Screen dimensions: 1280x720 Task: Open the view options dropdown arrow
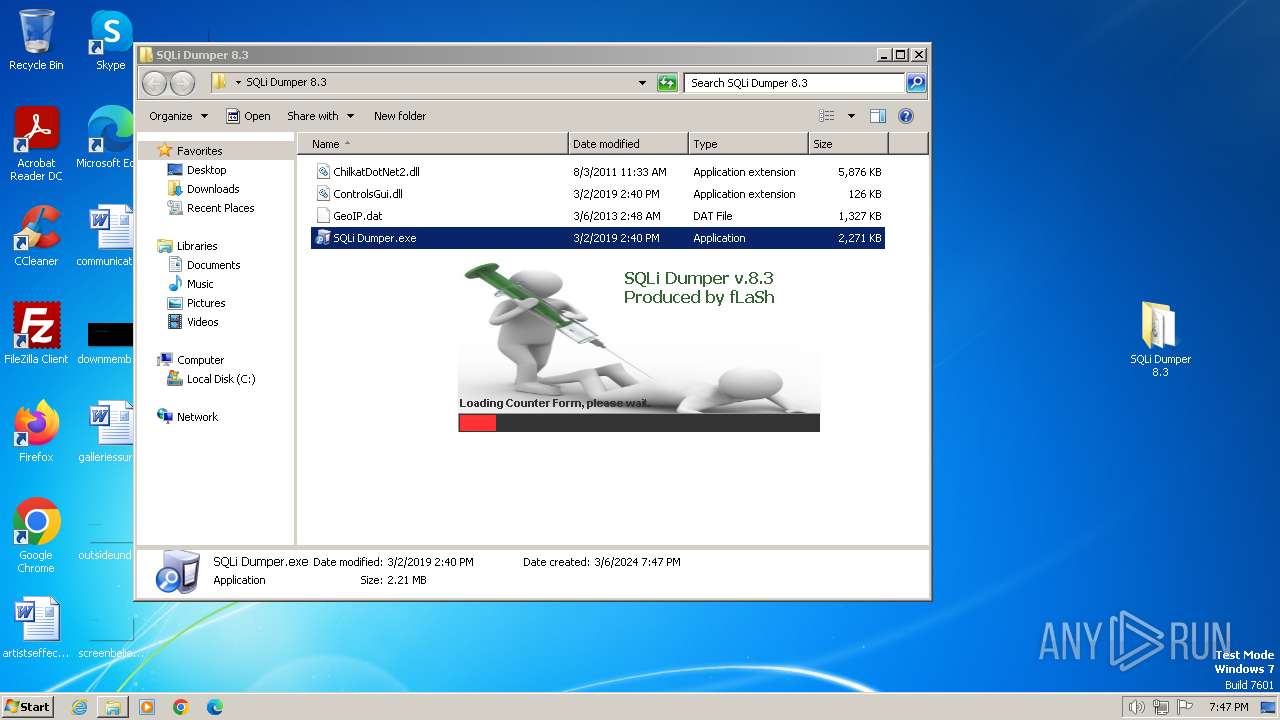click(851, 116)
